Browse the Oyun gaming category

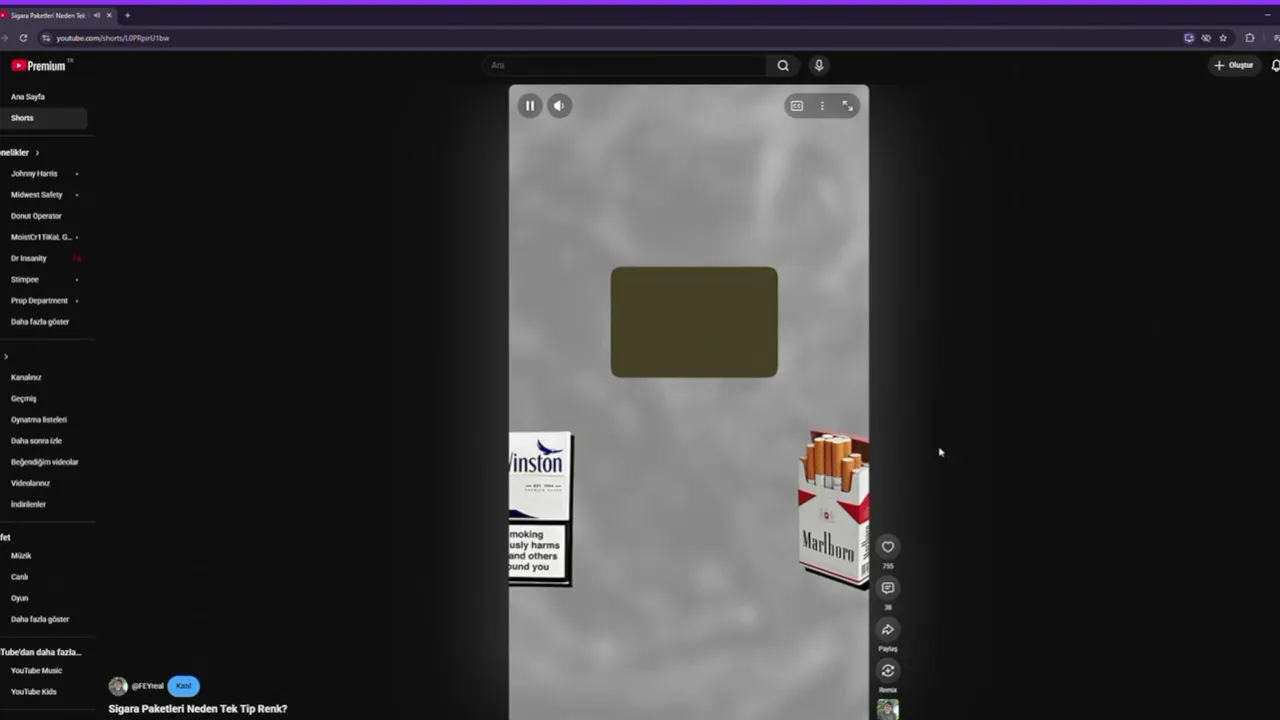coord(20,598)
